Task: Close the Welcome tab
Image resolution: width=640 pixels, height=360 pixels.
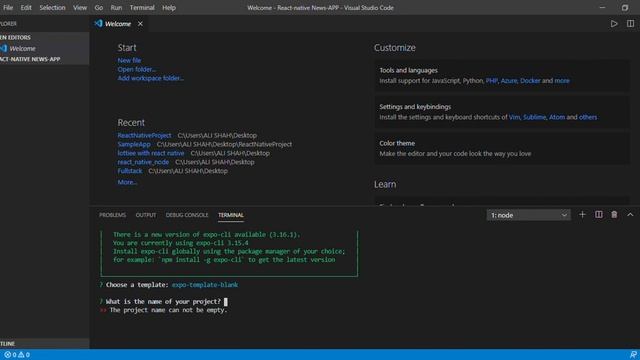Action: coord(140,24)
